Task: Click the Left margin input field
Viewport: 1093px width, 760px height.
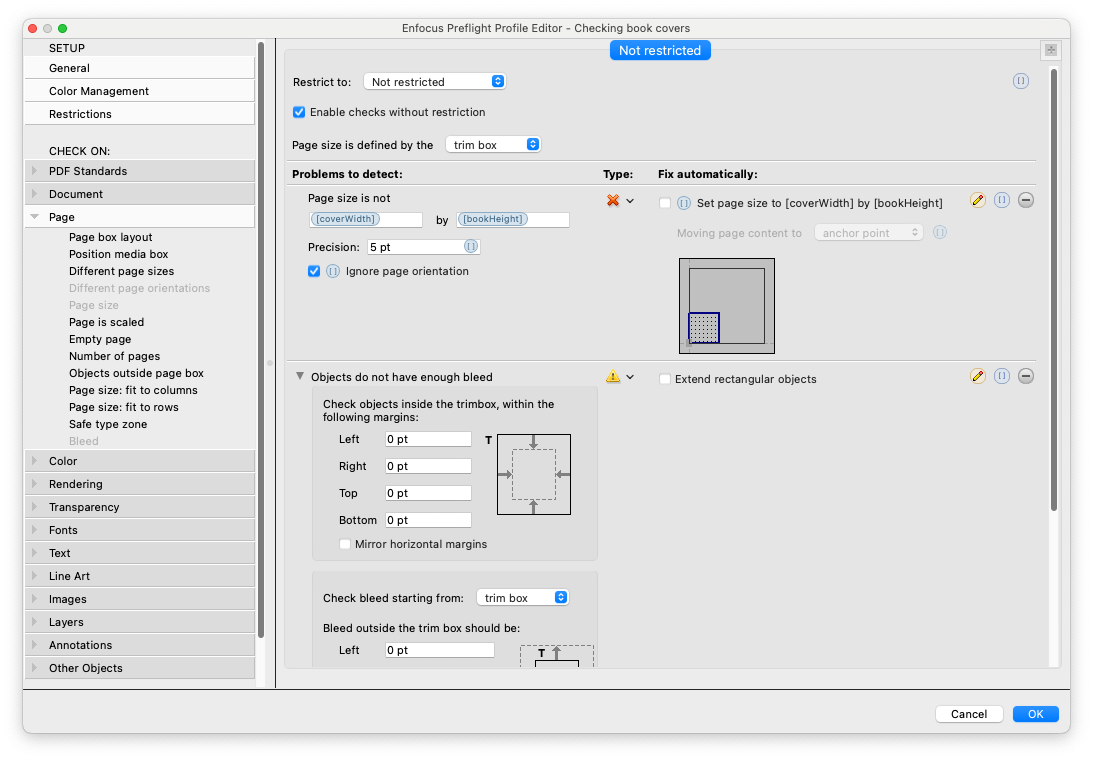Action: [x=428, y=439]
